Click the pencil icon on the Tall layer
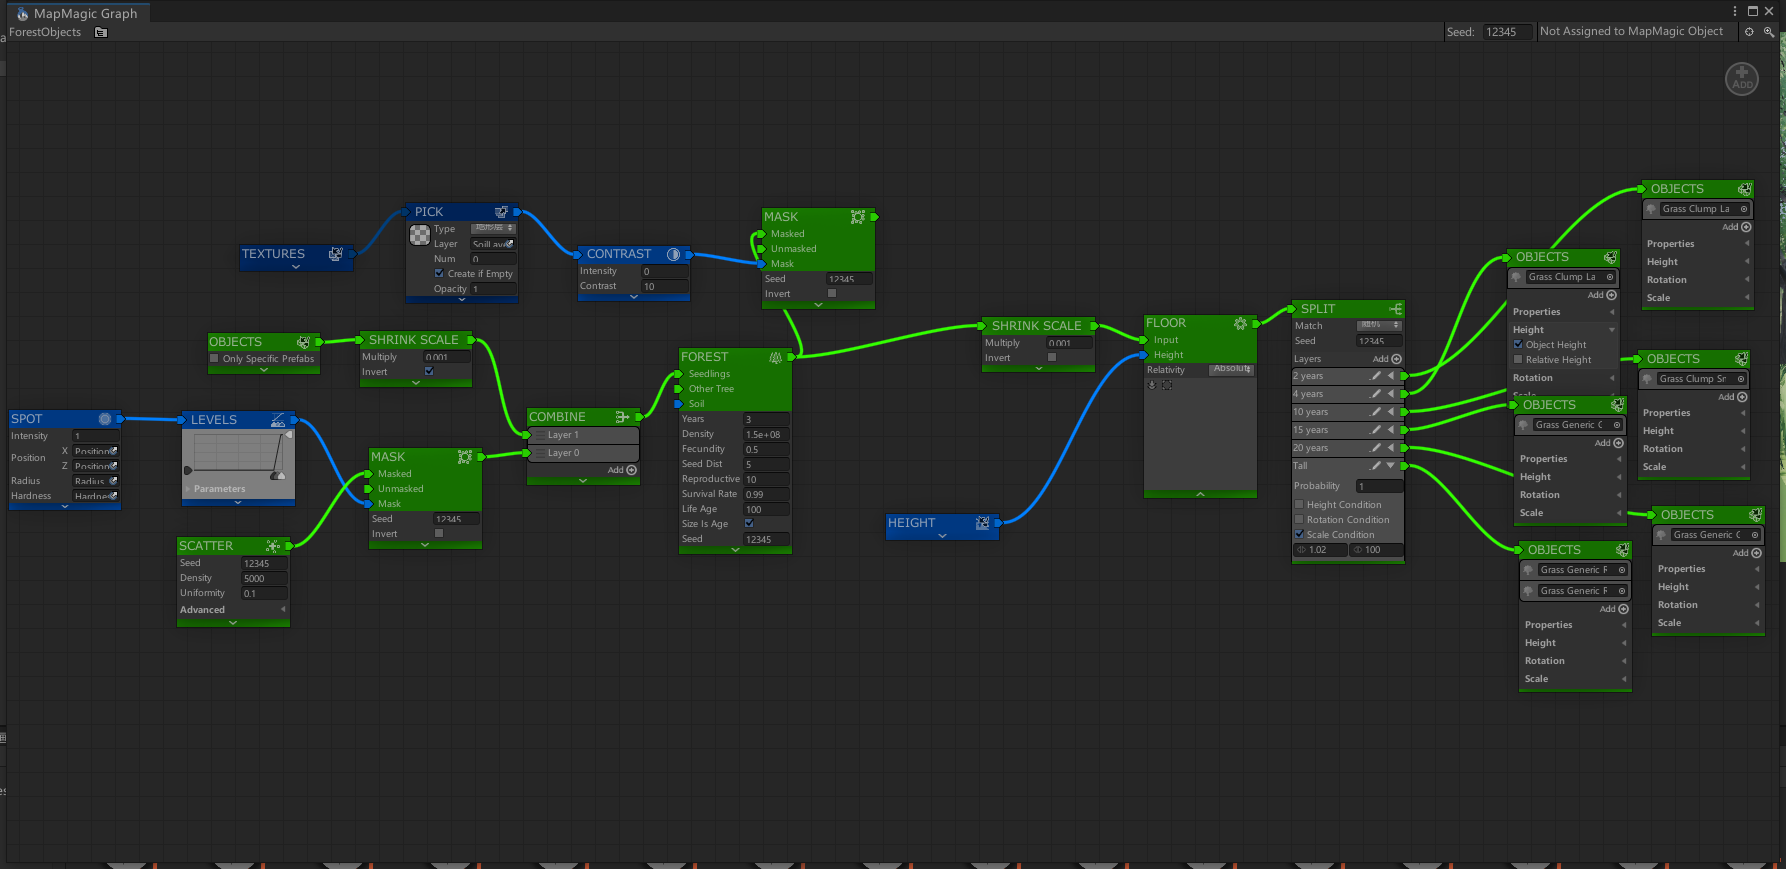Image resolution: width=1786 pixels, height=869 pixels. (1376, 466)
